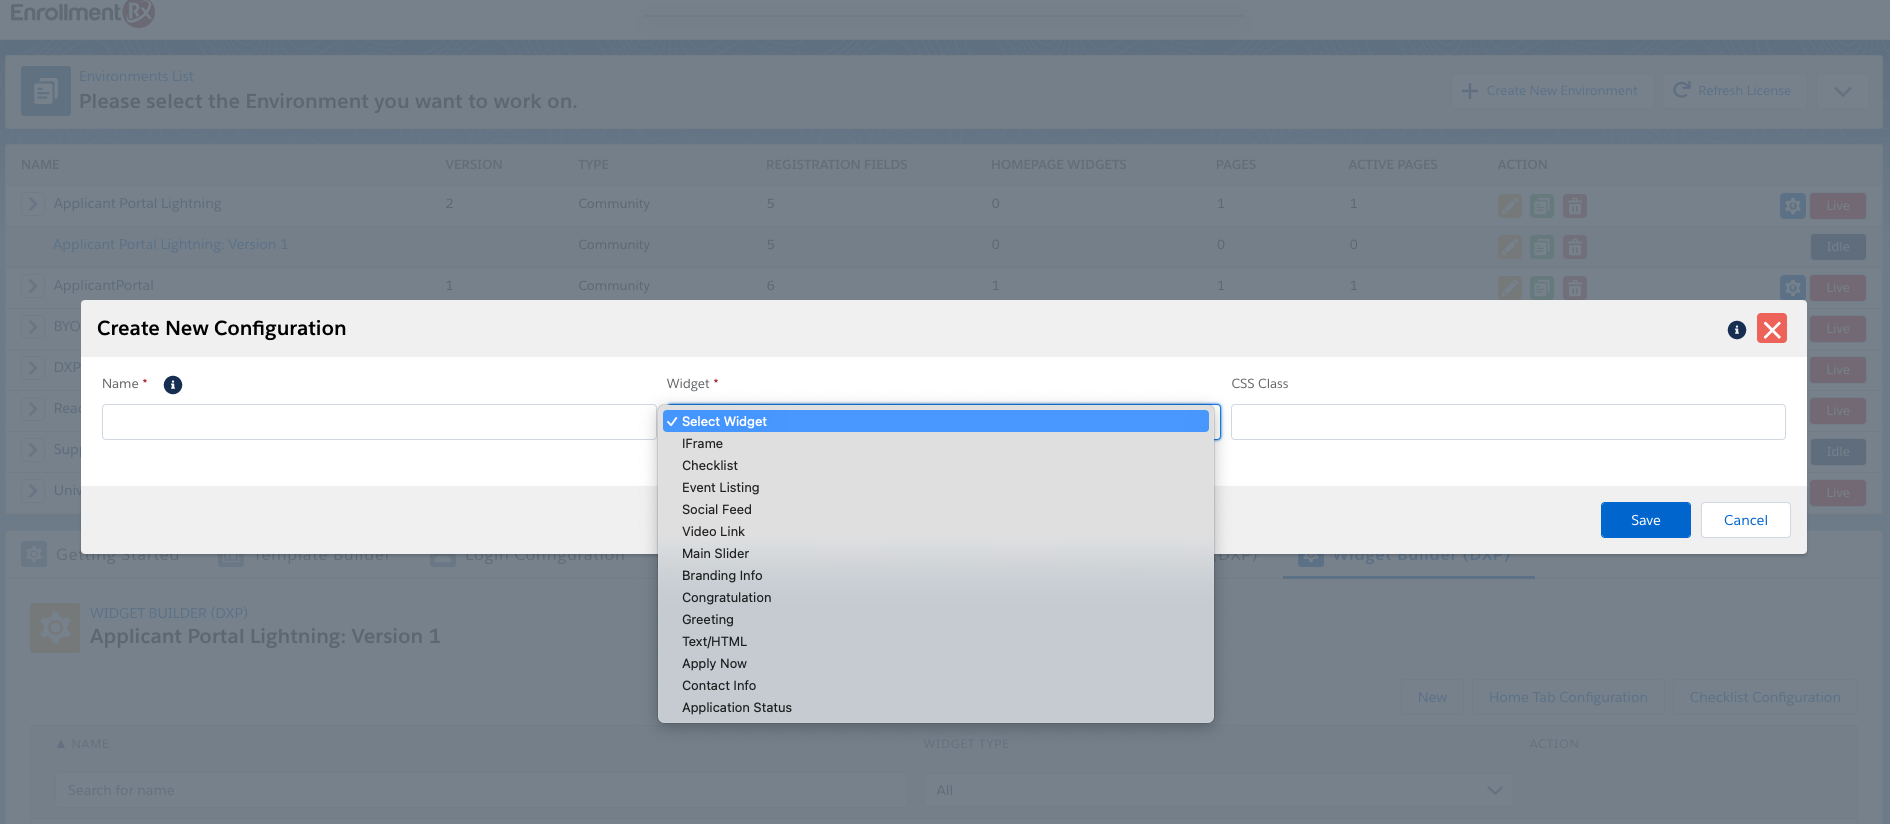Pick Event Listing from the dropdown
1890x824 pixels.
point(720,488)
